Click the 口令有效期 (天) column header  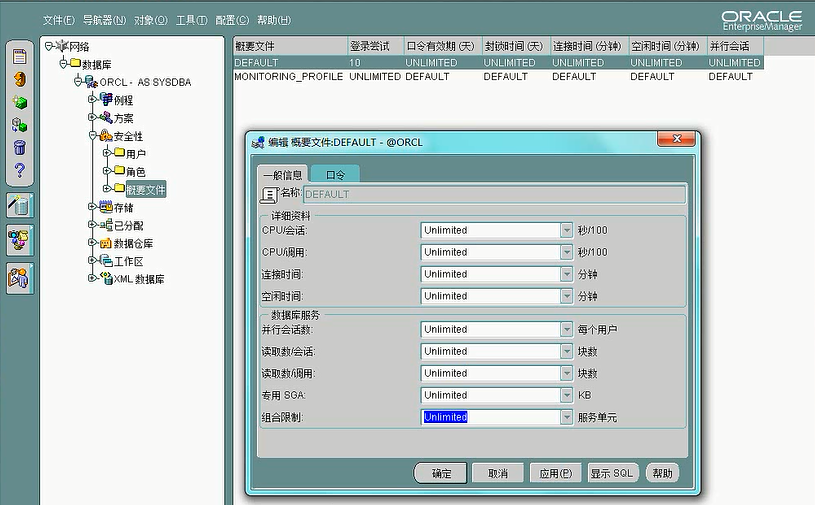click(443, 46)
